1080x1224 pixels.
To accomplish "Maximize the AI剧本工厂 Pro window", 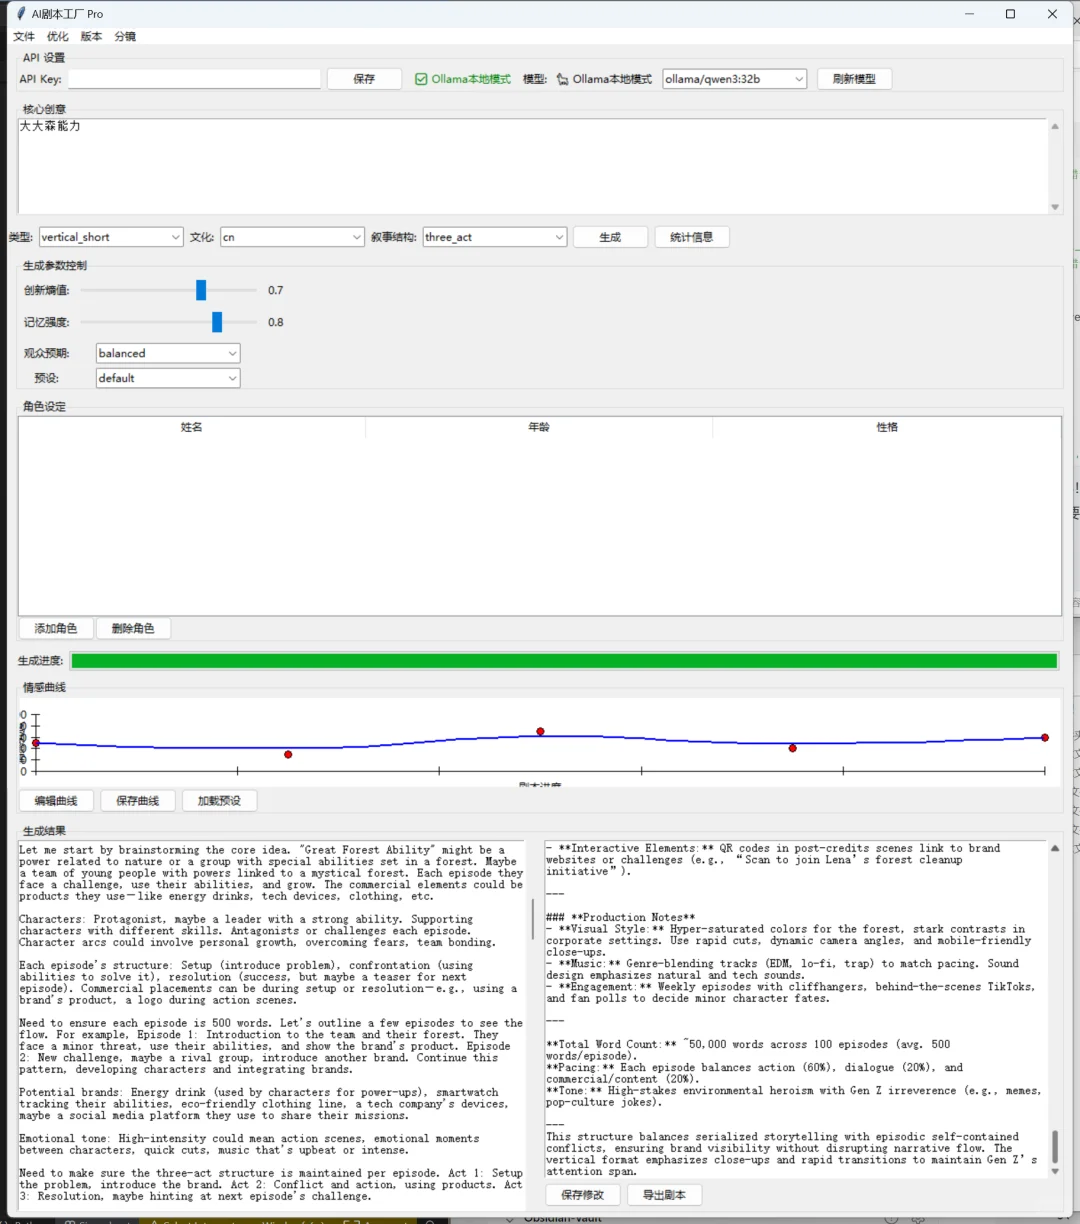I will 1011,14.
